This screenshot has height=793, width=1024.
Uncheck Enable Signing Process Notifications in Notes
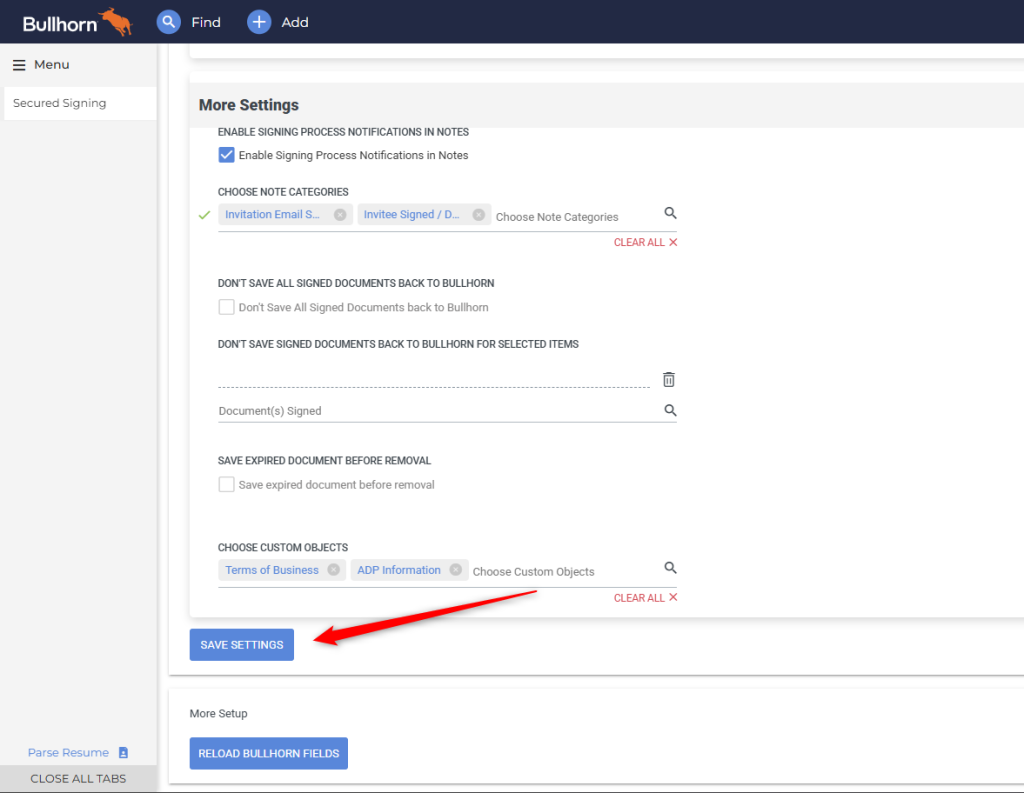[x=225, y=155]
